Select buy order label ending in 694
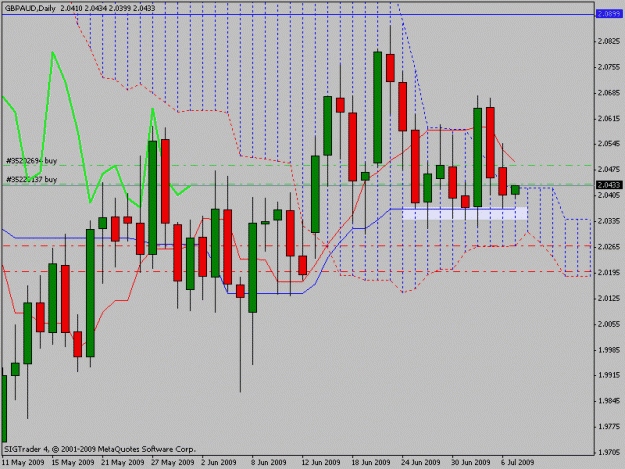This screenshot has width=625, height=469. point(31,161)
